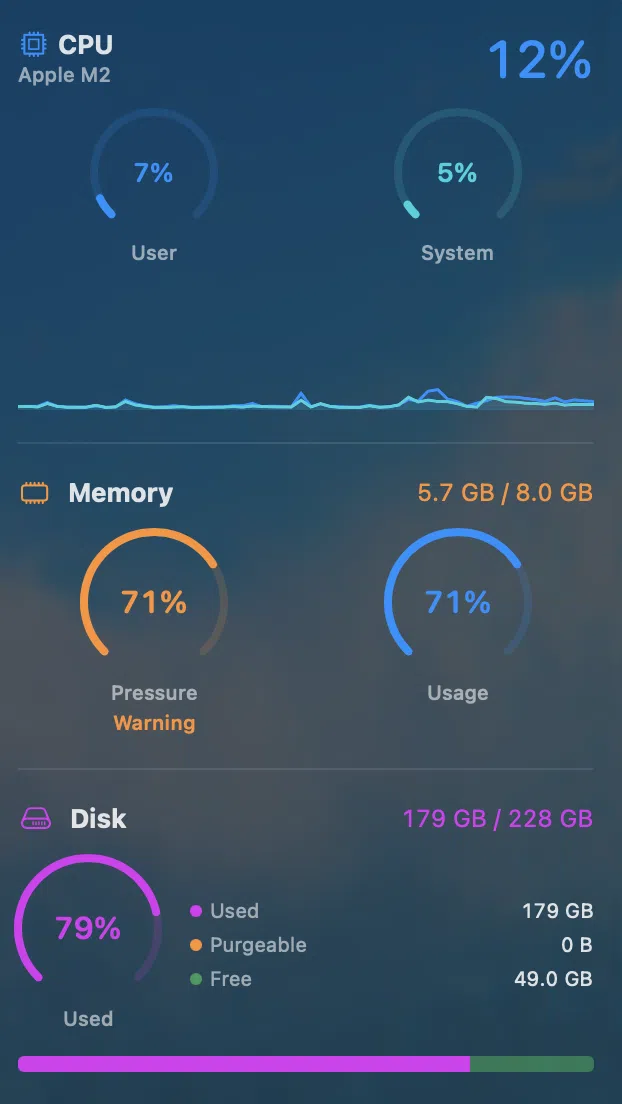Click the CPU chip icon
Viewport: 622px width, 1104px height.
[x=34, y=45]
